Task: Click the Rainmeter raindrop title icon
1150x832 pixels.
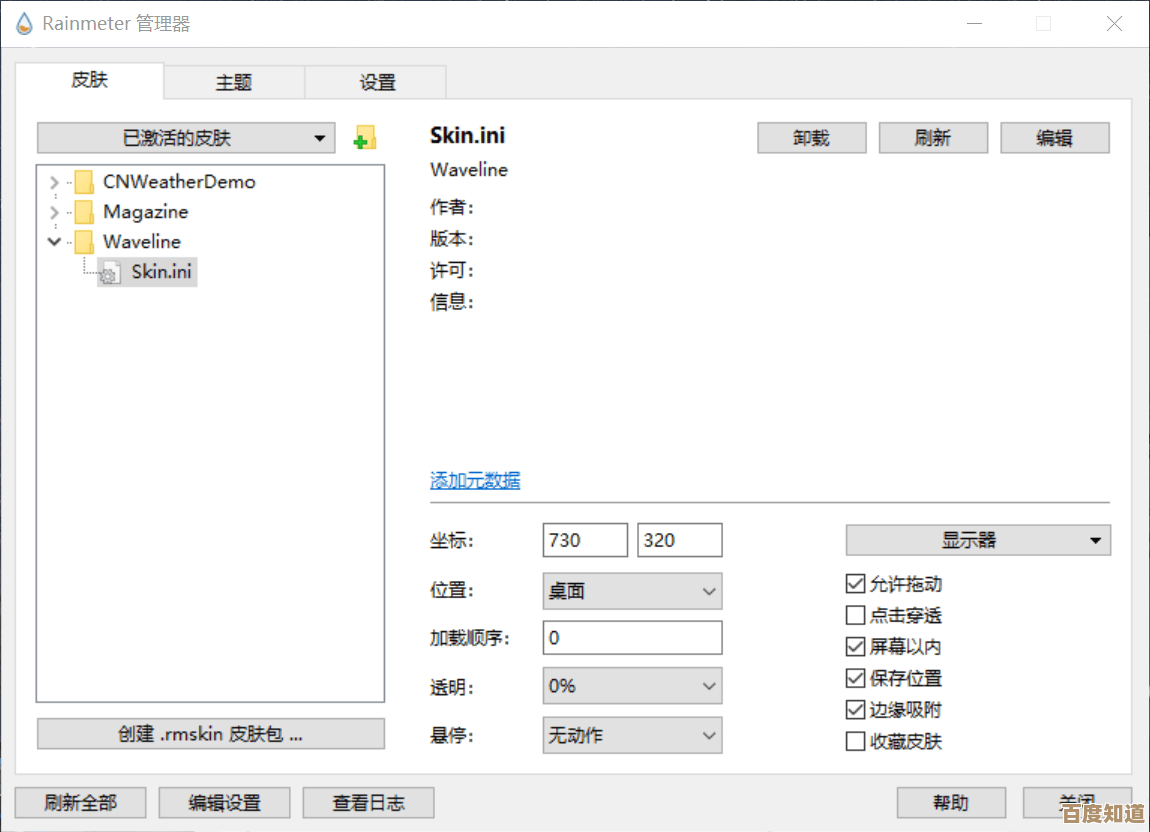Action: tap(24, 24)
